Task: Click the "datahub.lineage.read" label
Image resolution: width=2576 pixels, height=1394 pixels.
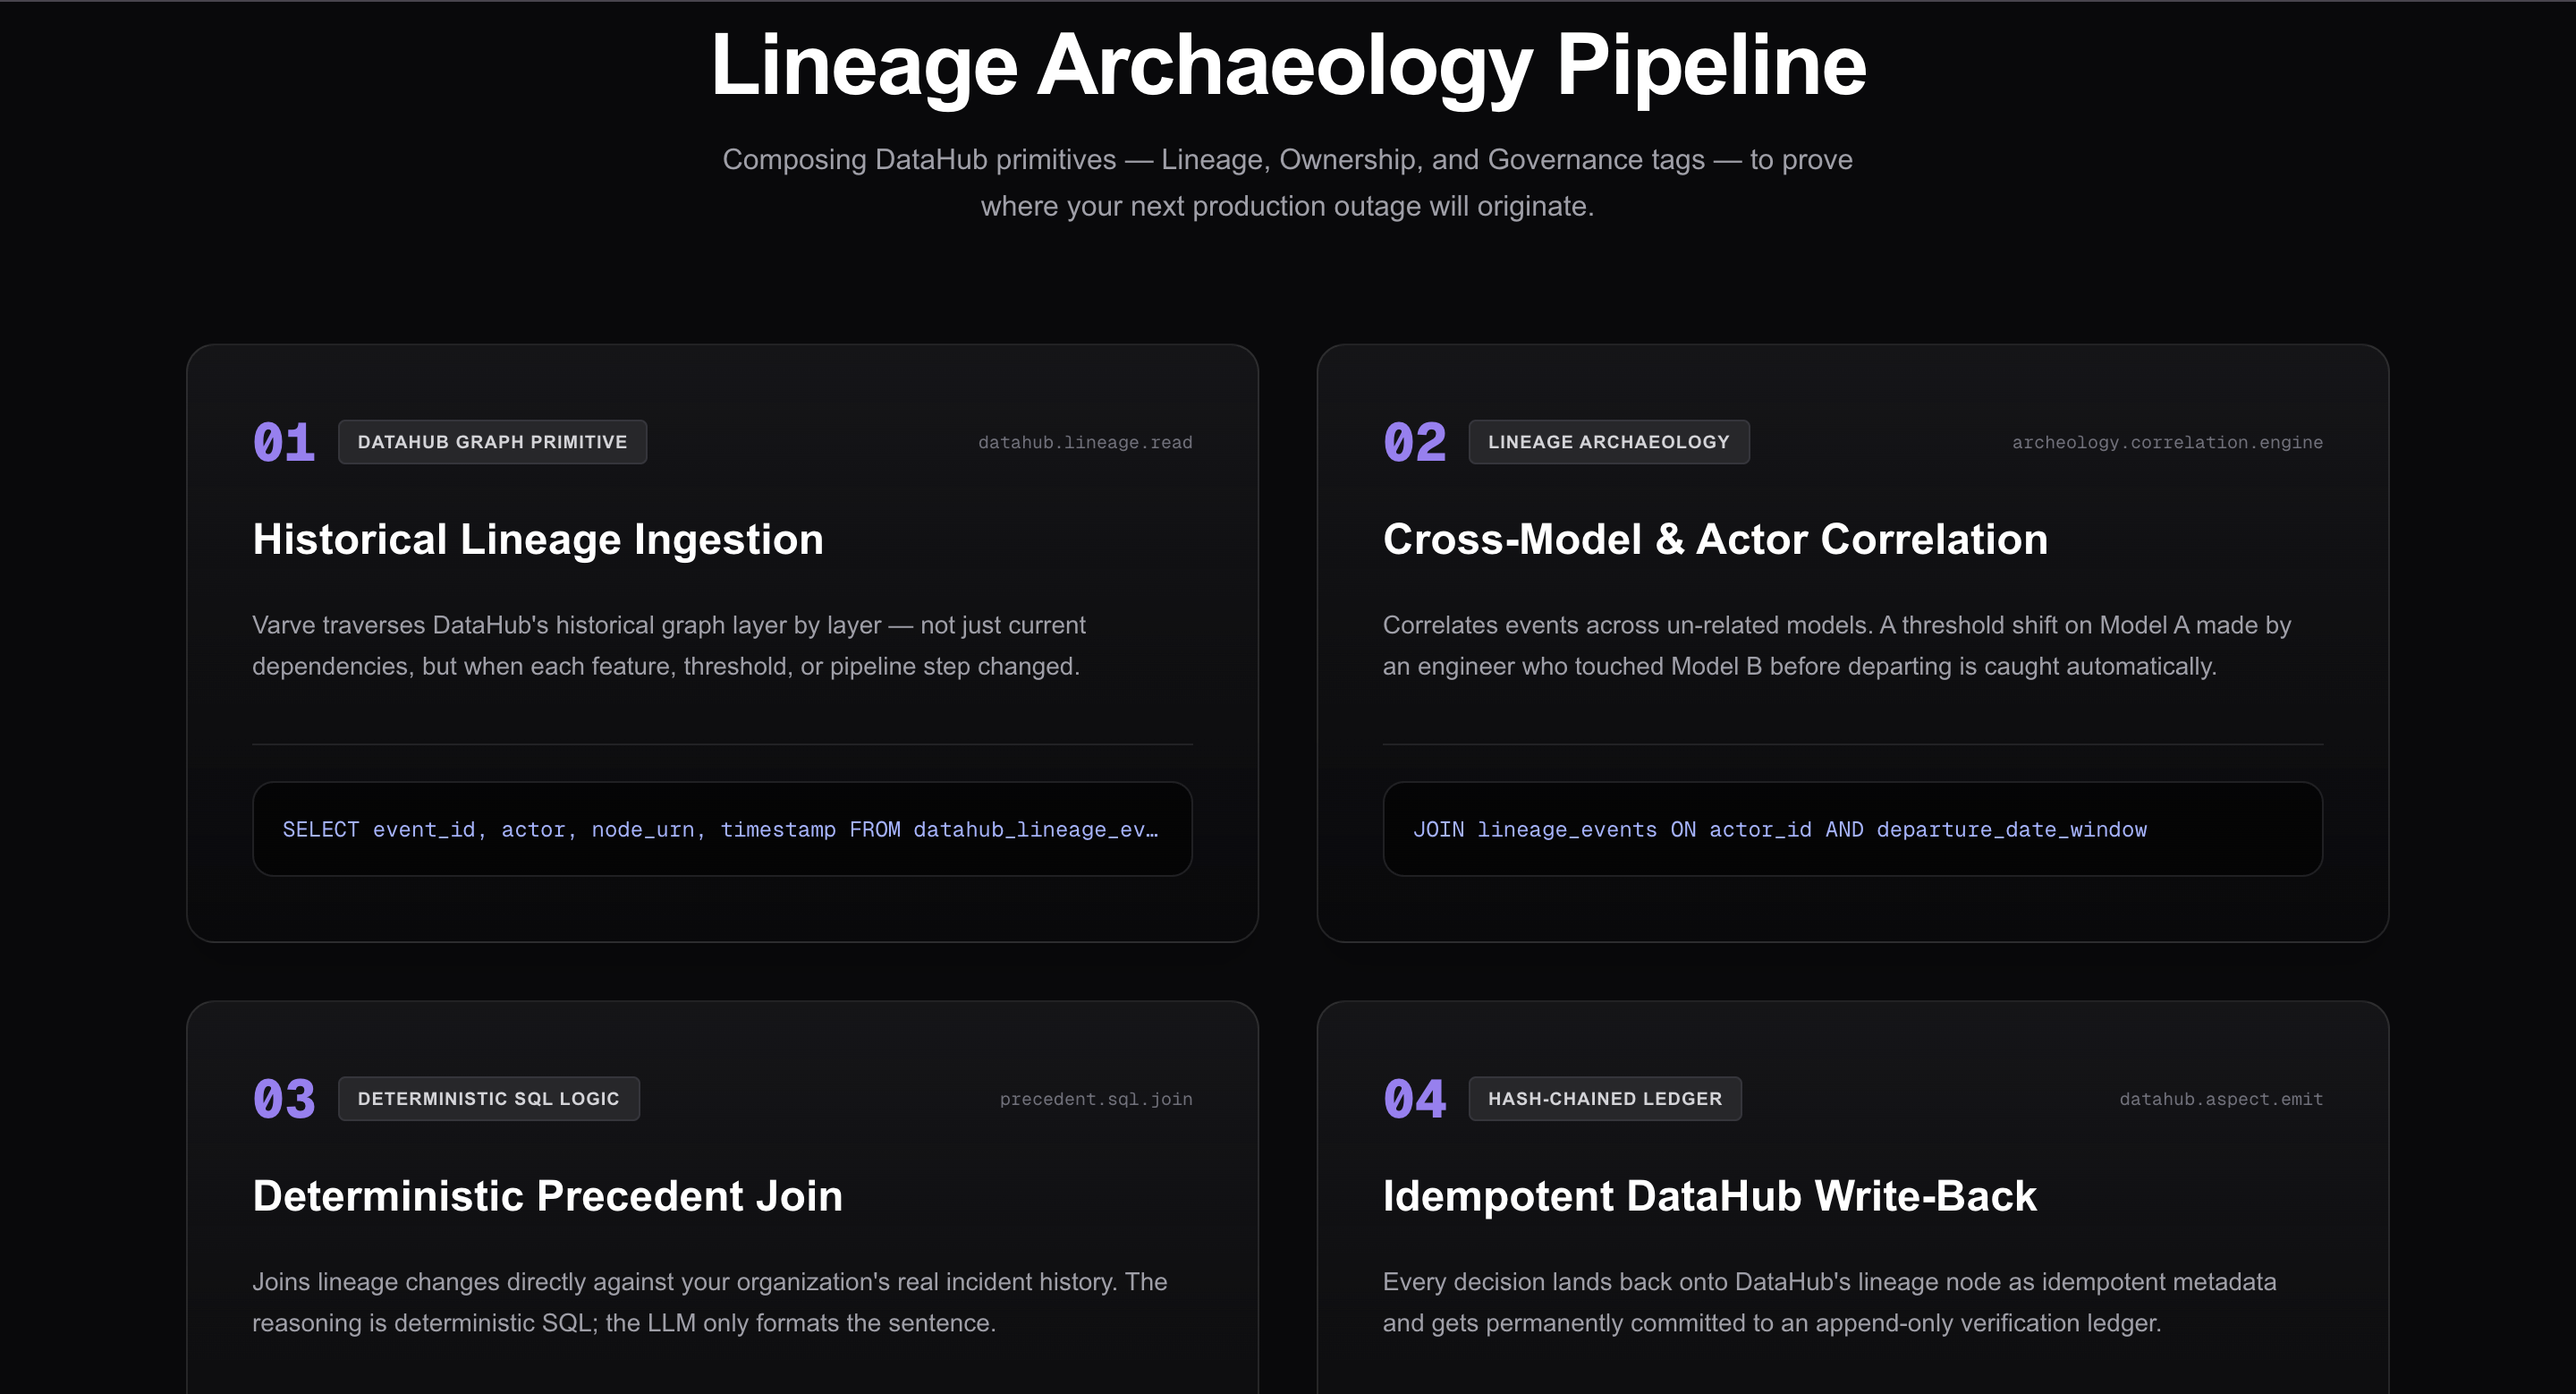Action: click(x=1085, y=442)
